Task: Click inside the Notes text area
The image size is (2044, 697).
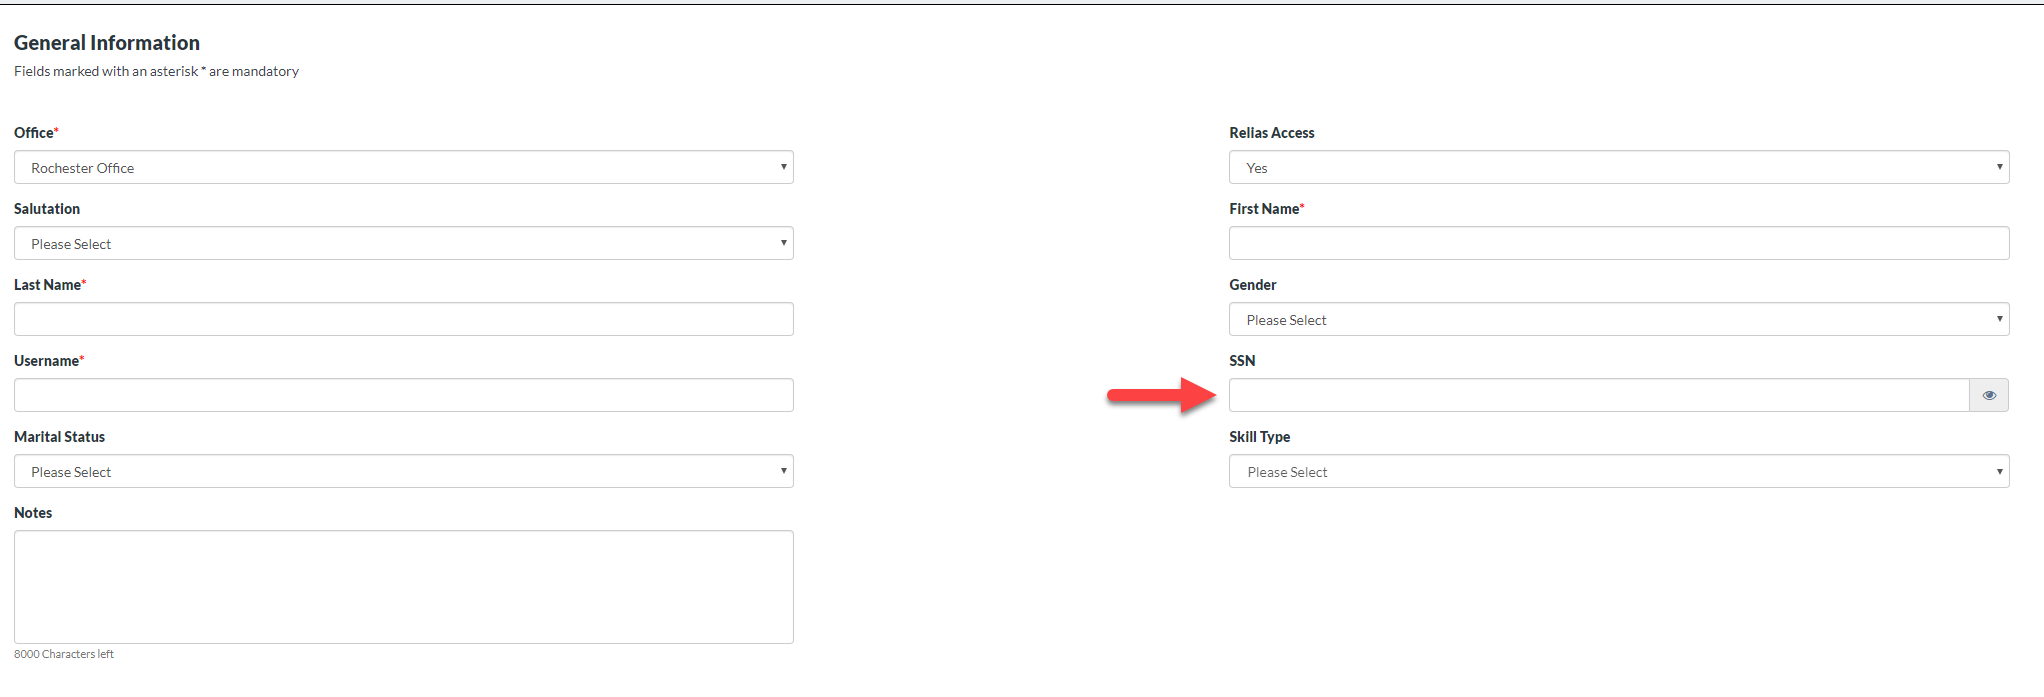Action: 403,586
